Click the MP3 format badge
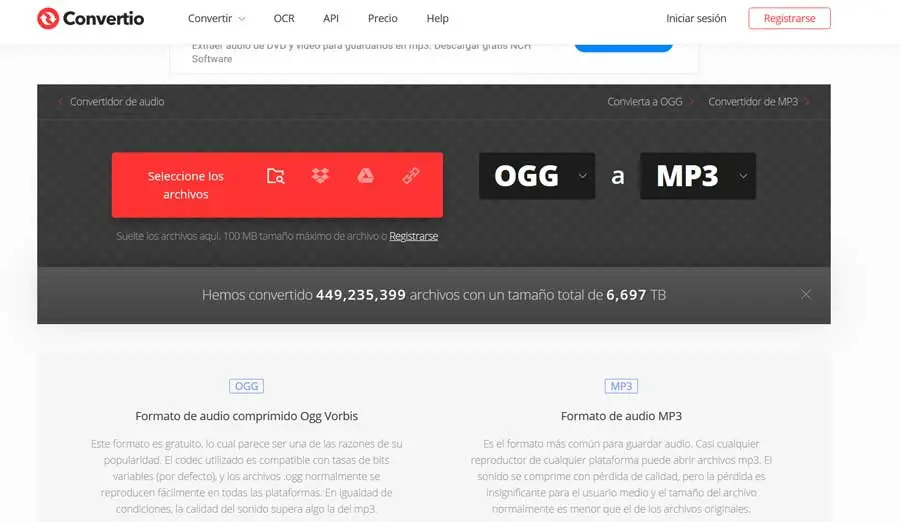 [621, 386]
